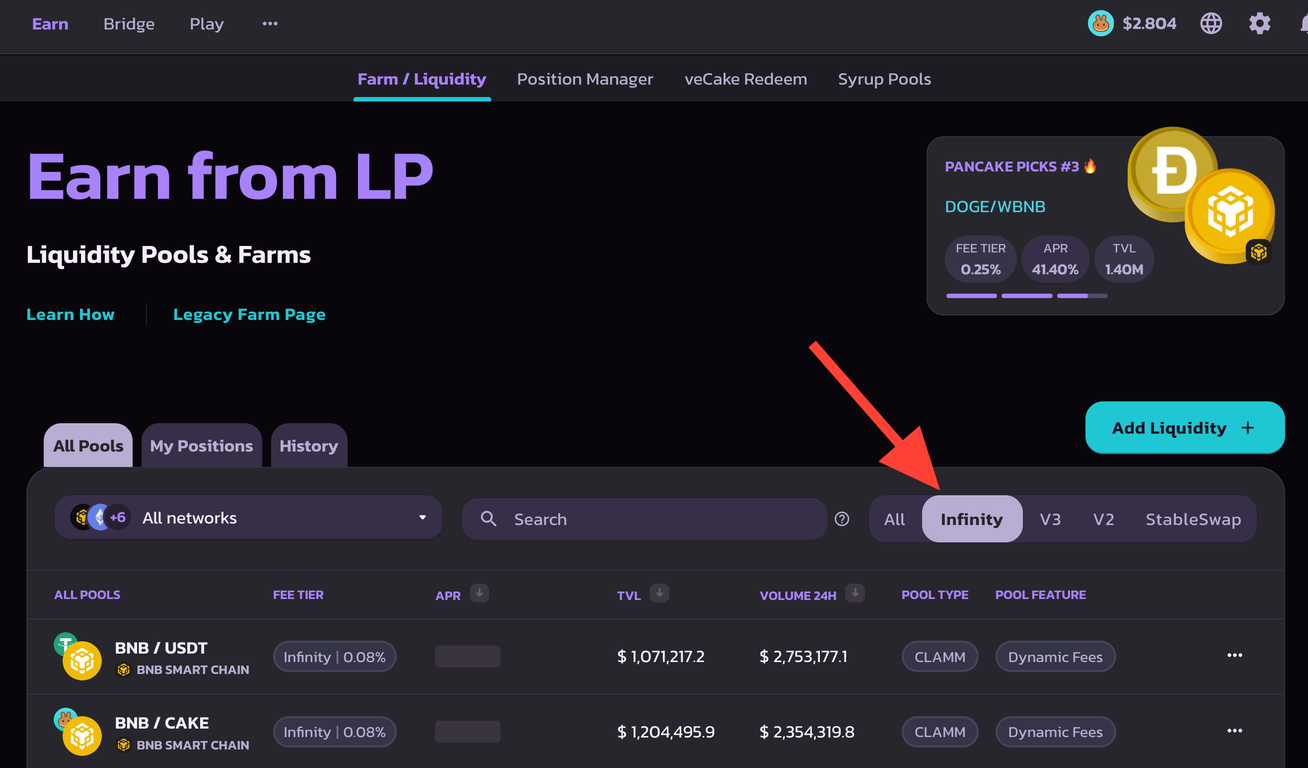Click the magnifier icon in search box
The width and height of the screenshot is (1308, 768).
coord(489,519)
